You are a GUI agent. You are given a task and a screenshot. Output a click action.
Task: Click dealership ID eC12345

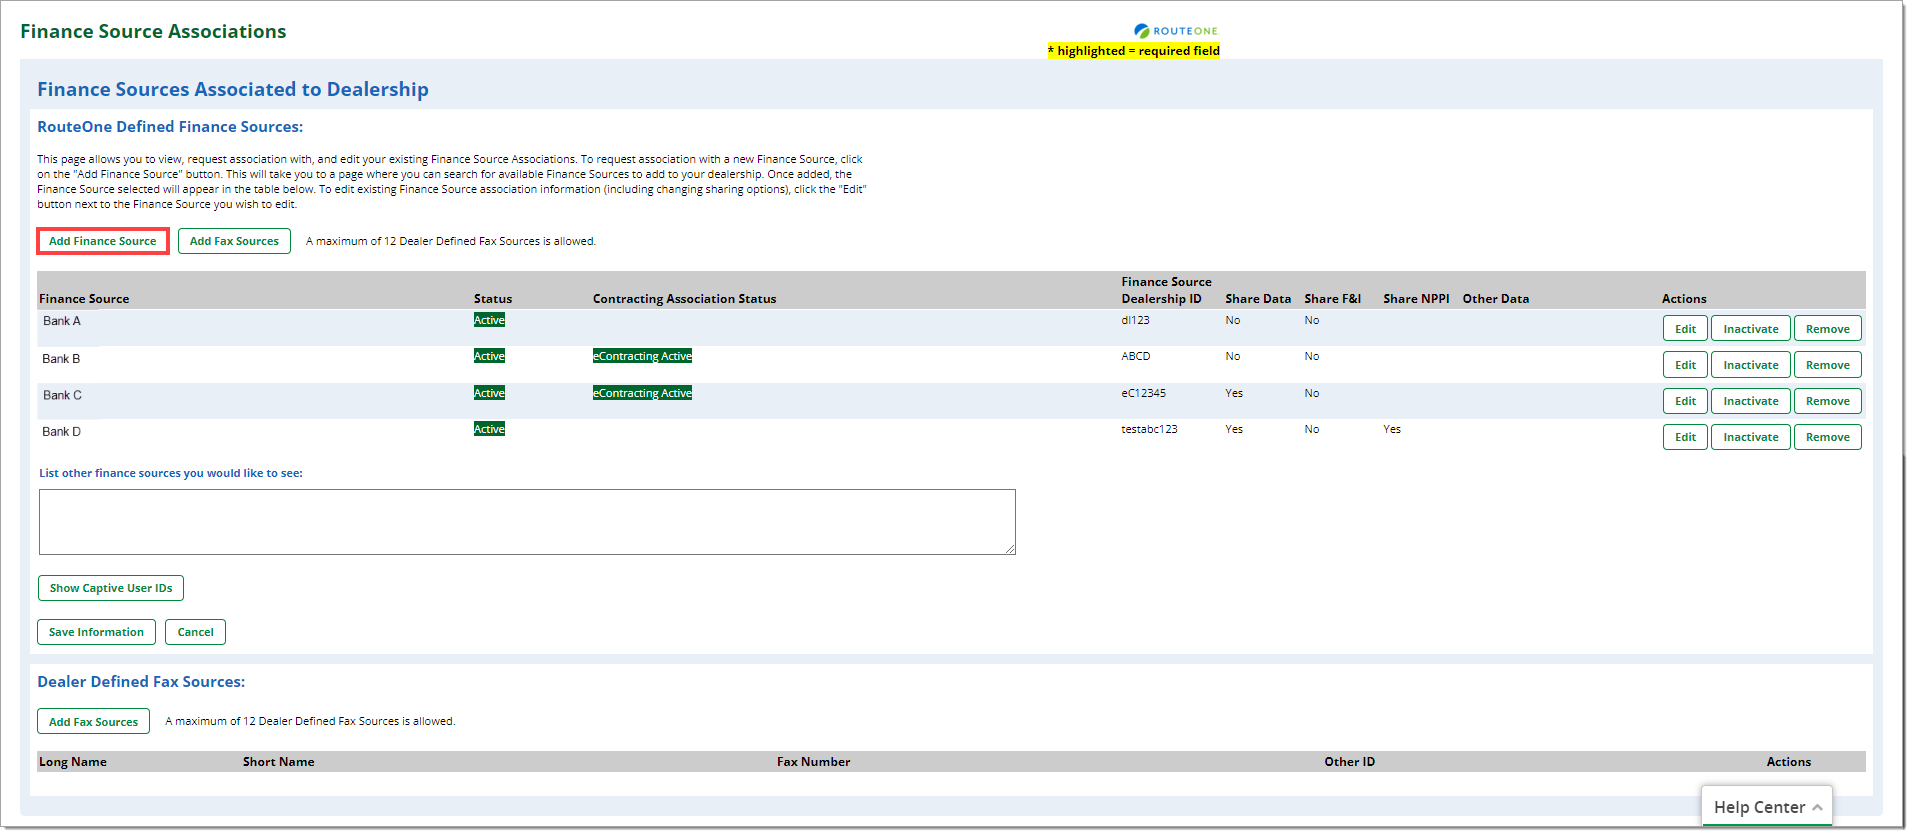[x=1143, y=393]
